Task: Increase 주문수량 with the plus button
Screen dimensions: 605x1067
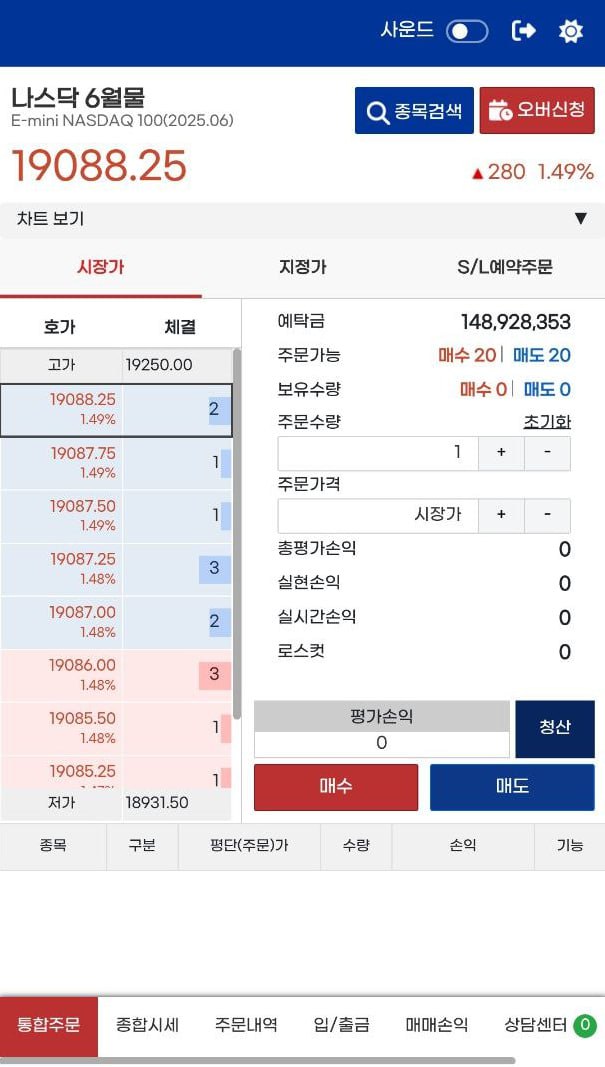Action: (x=501, y=453)
